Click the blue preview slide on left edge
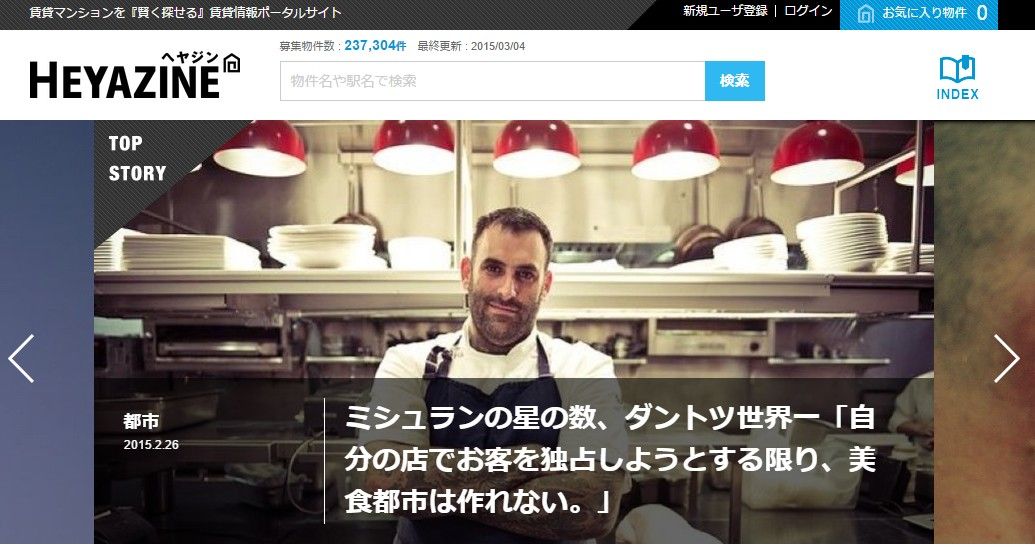 point(47,332)
